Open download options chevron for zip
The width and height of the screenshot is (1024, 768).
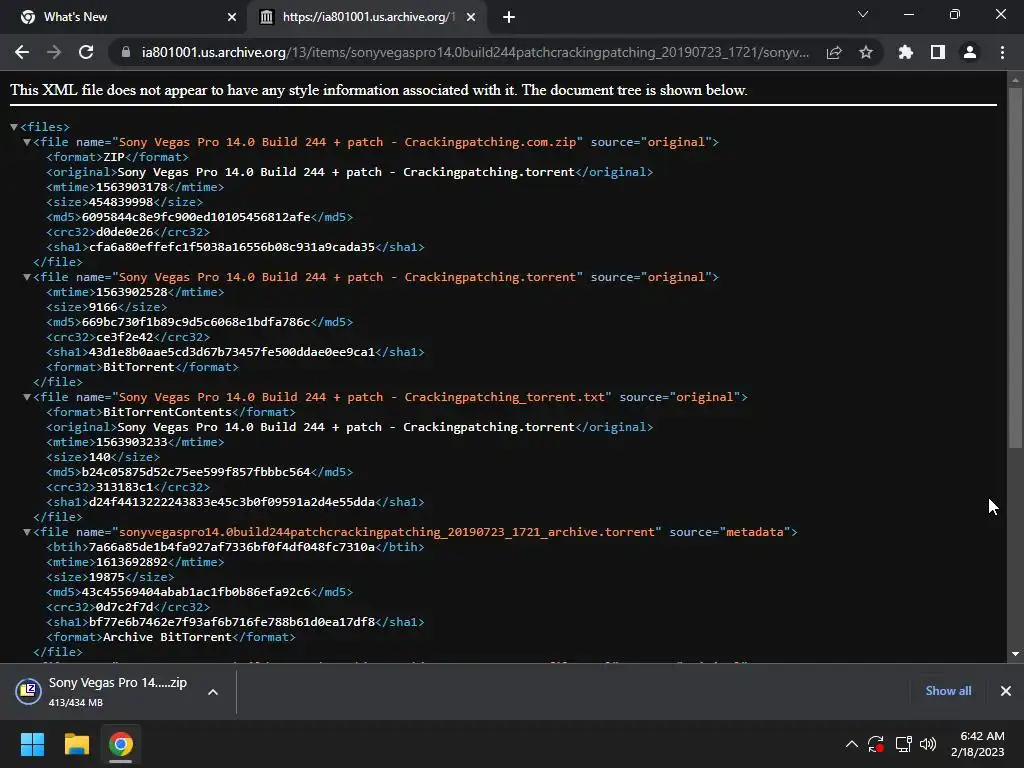[x=213, y=692]
